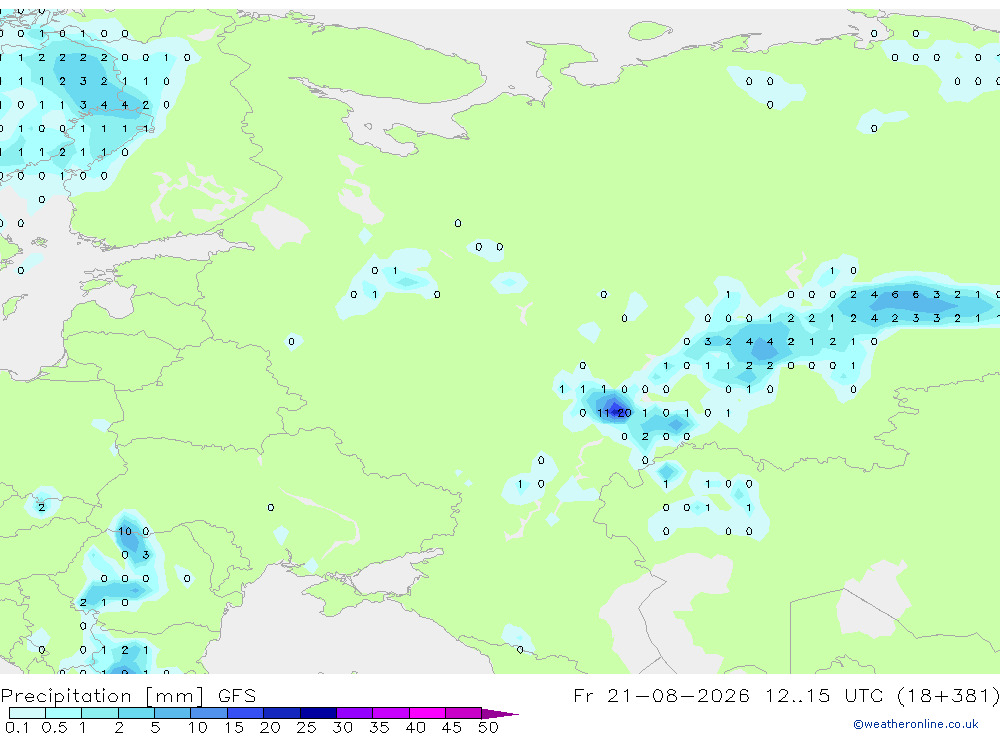
Task: Select the 30–35 mm purple legend swatch
Action: [355, 713]
